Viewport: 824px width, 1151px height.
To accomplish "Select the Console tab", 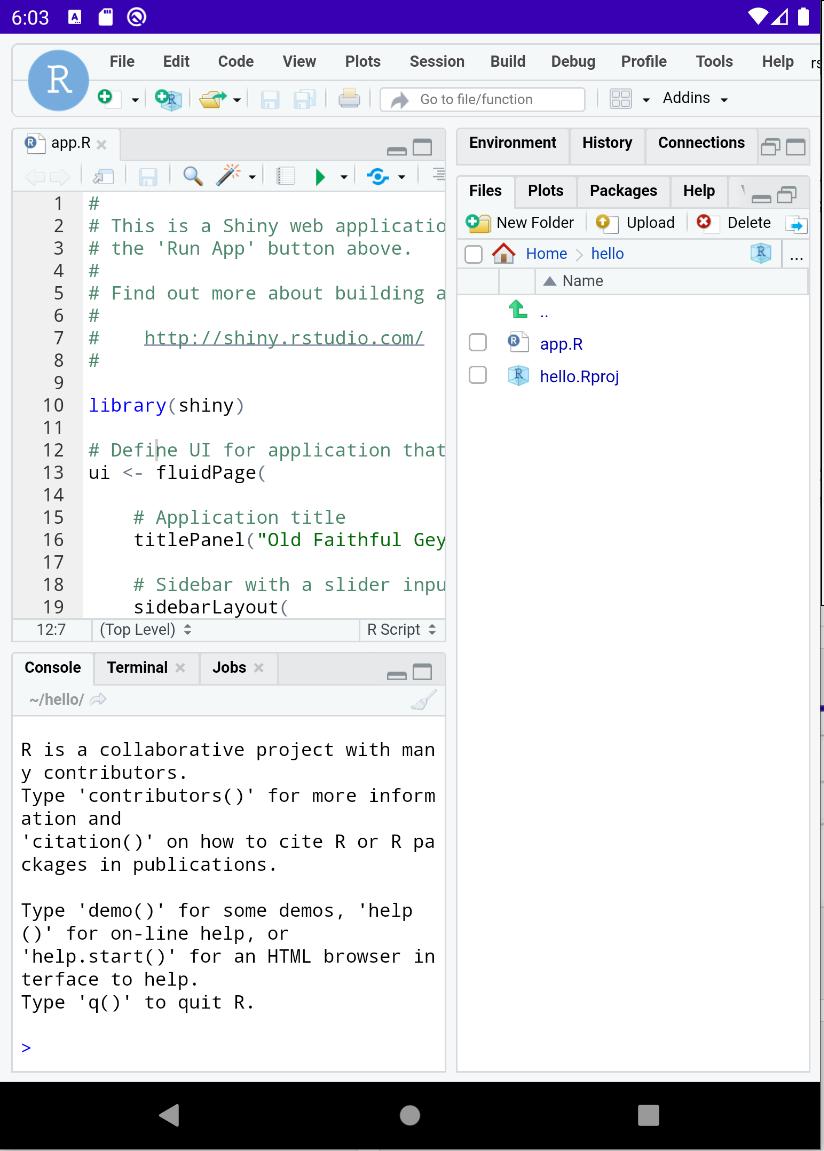I will click(53, 667).
